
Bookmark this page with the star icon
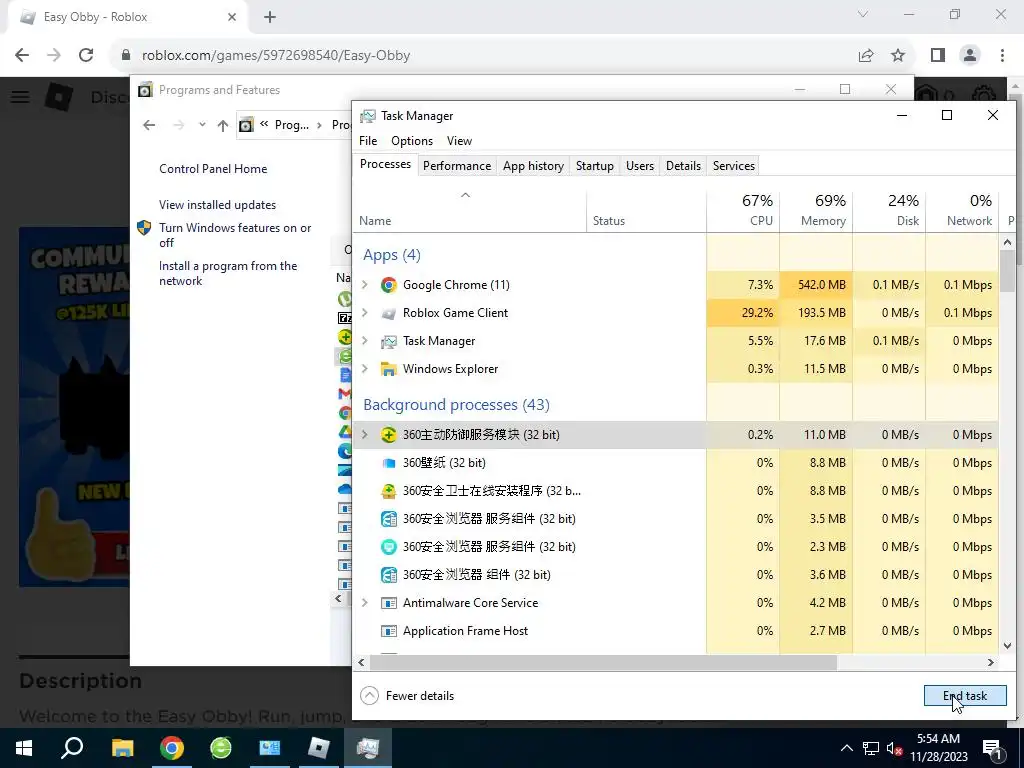898,56
